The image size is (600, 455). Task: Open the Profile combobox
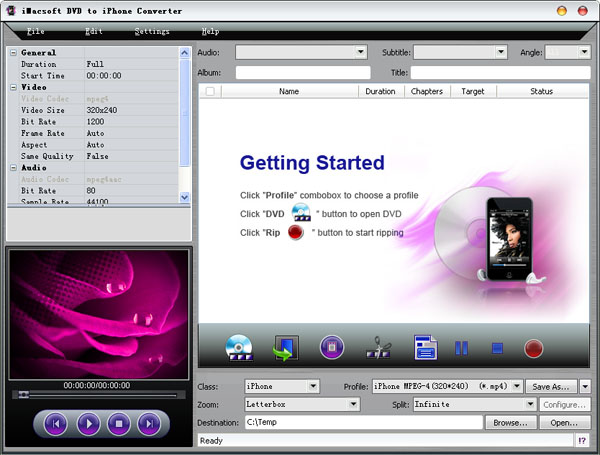point(517,386)
